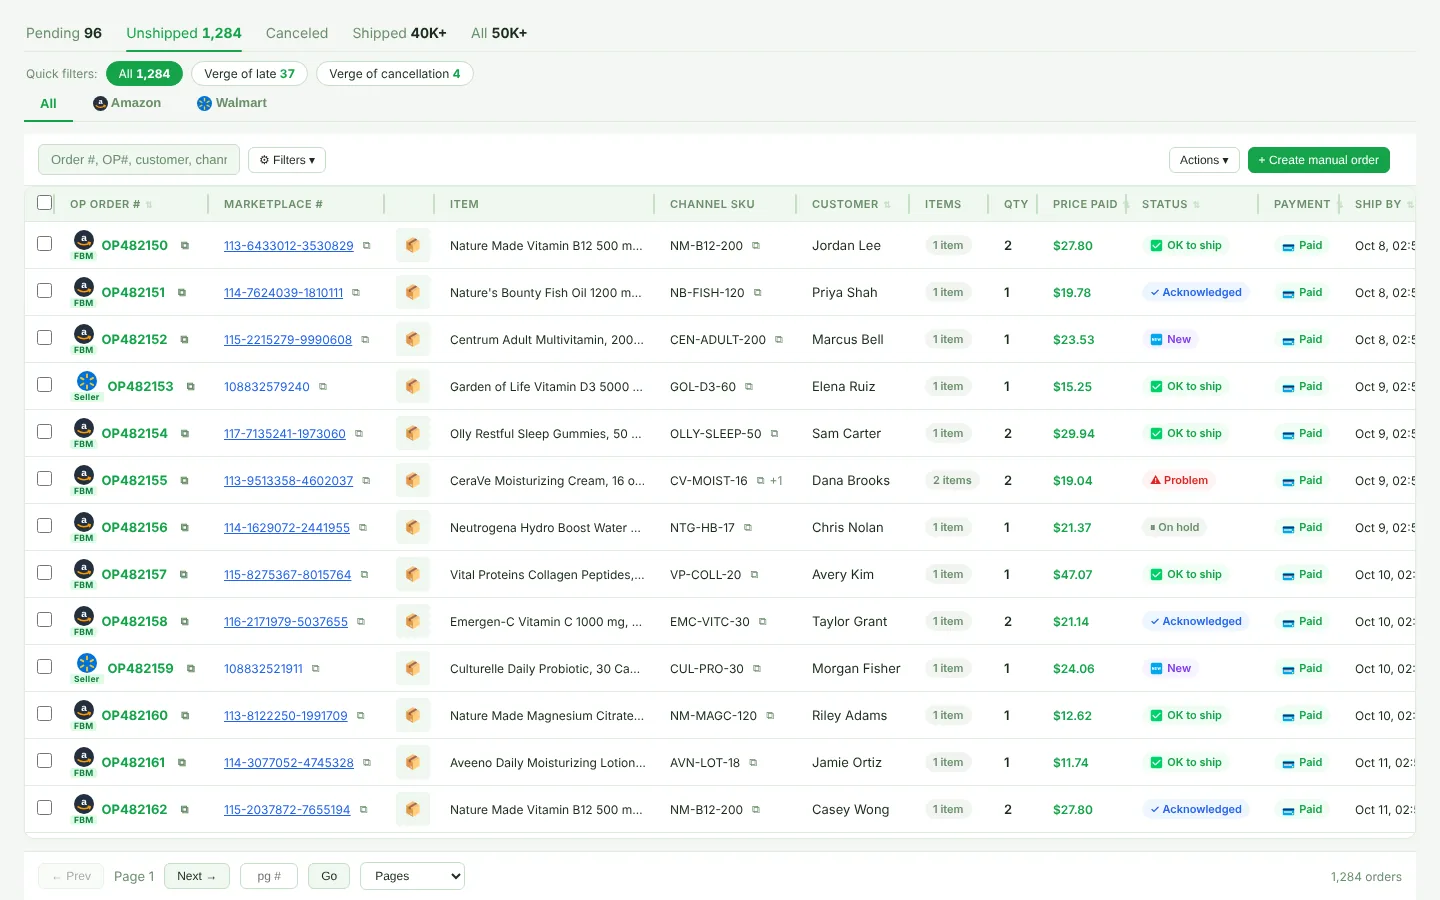Select the Amazon channel tab
The height and width of the screenshot is (900, 1440).
127,103
